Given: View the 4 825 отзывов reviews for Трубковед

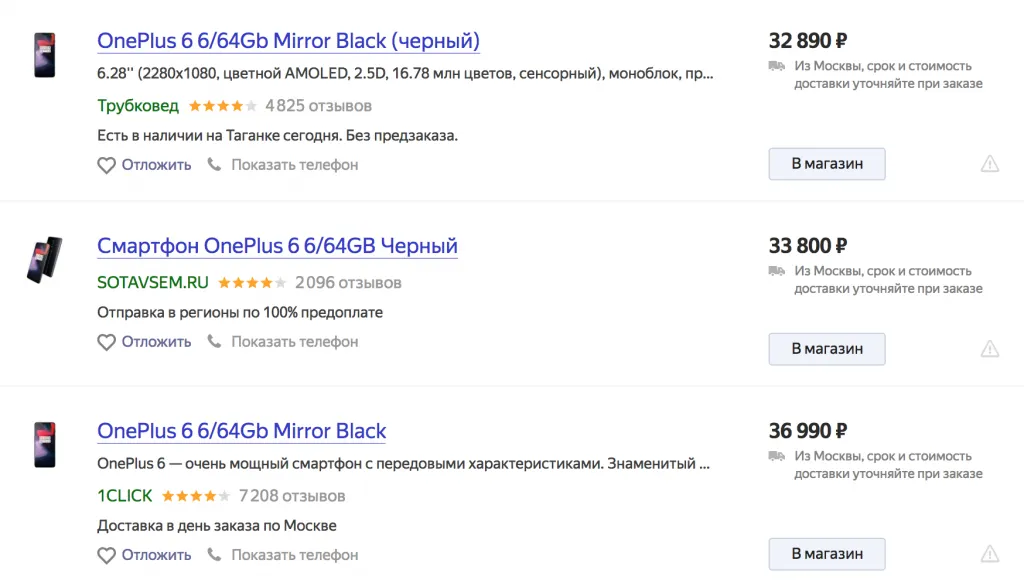Looking at the screenshot, I should pyautogui.click(x=318, y=105).
